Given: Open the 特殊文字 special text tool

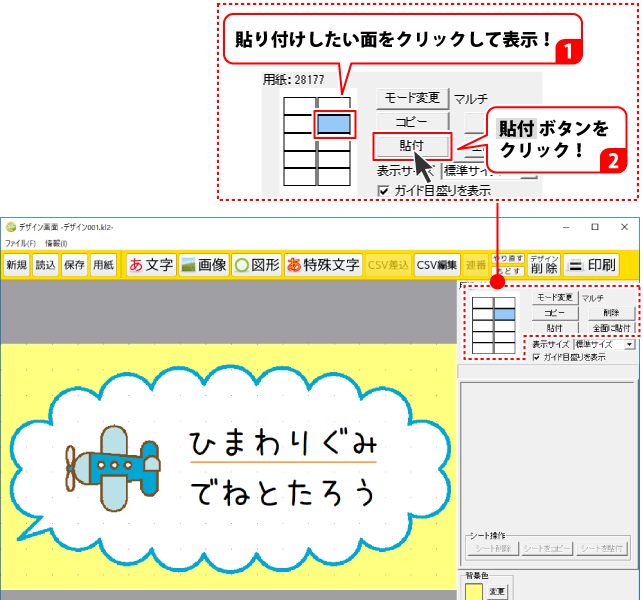Looking at the screenshot, I should click(x=323, y=265).
